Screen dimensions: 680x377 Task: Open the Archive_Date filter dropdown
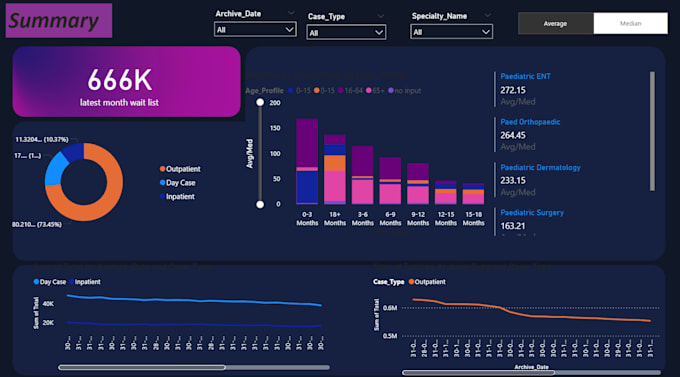255,30
